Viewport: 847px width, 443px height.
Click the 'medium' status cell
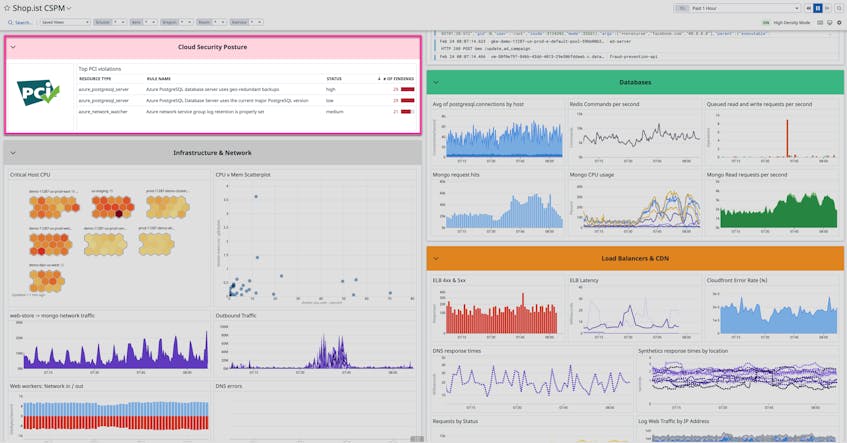coord(334,112)
